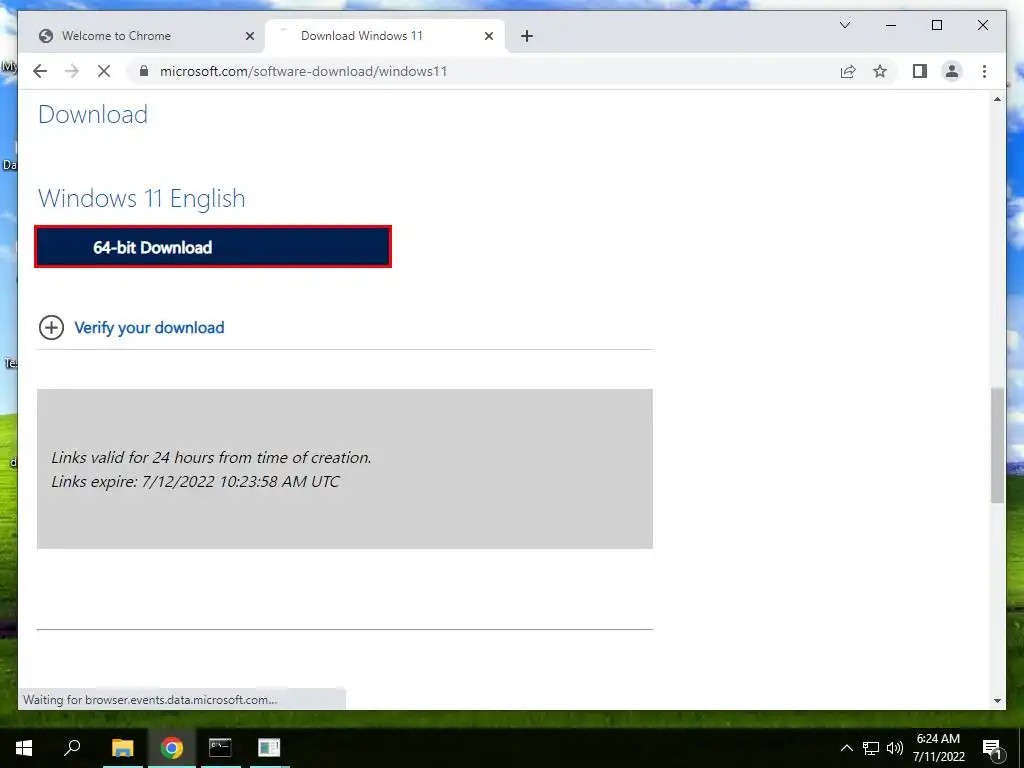Open taskbar search magnifier

(x=72, y=748)
